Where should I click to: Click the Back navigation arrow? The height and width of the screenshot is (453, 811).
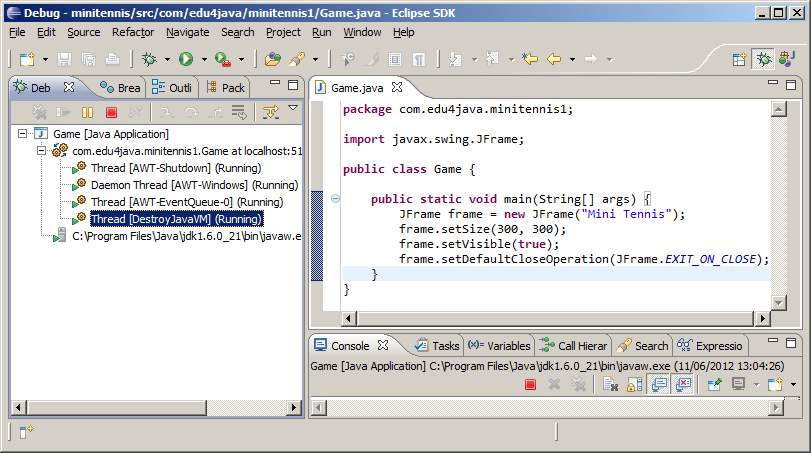pyautogui.click(x=554, y=59)
